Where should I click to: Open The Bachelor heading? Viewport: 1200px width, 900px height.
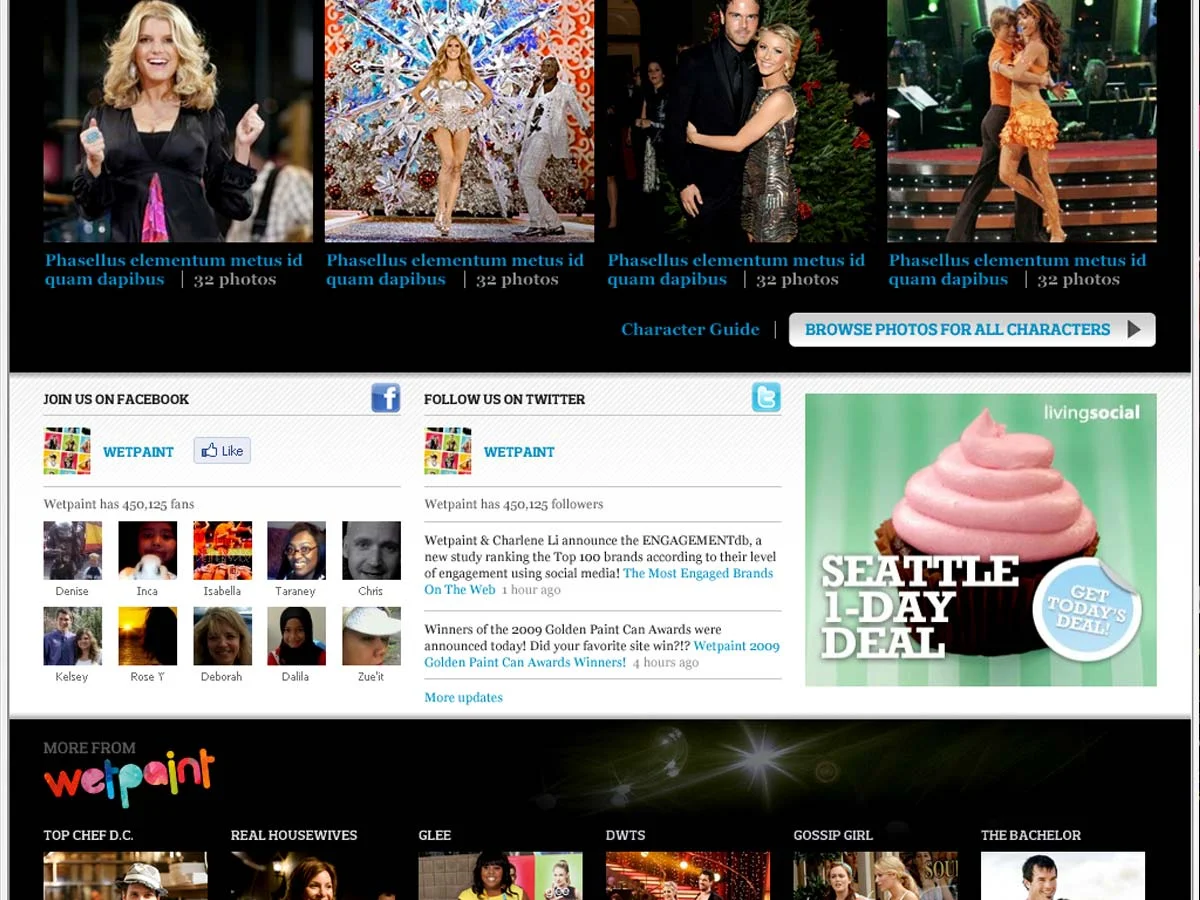(1031, 835)
